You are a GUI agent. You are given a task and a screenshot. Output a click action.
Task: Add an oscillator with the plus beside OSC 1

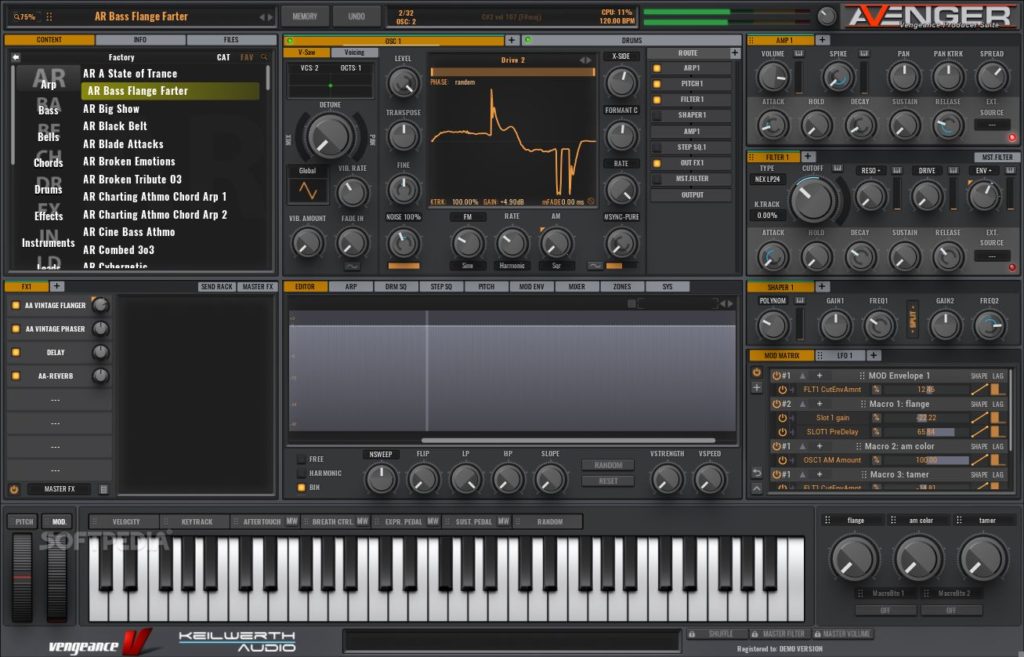point(512,40)
